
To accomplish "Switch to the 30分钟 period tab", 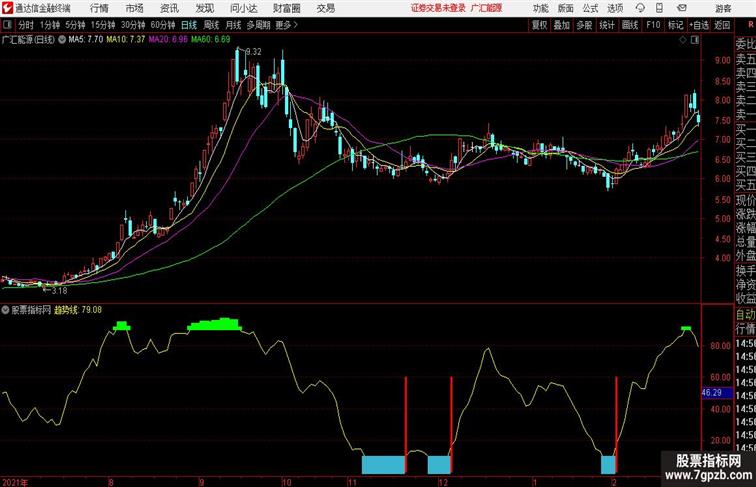I will coord(133,25).
